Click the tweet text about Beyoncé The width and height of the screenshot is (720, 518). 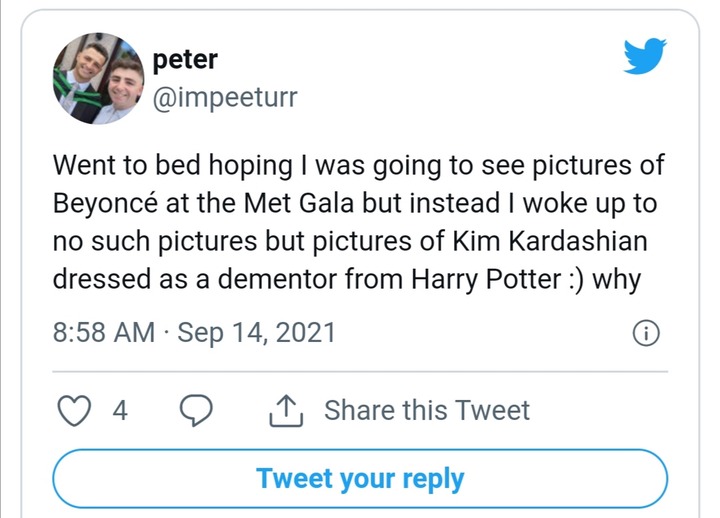pos(358,222)
